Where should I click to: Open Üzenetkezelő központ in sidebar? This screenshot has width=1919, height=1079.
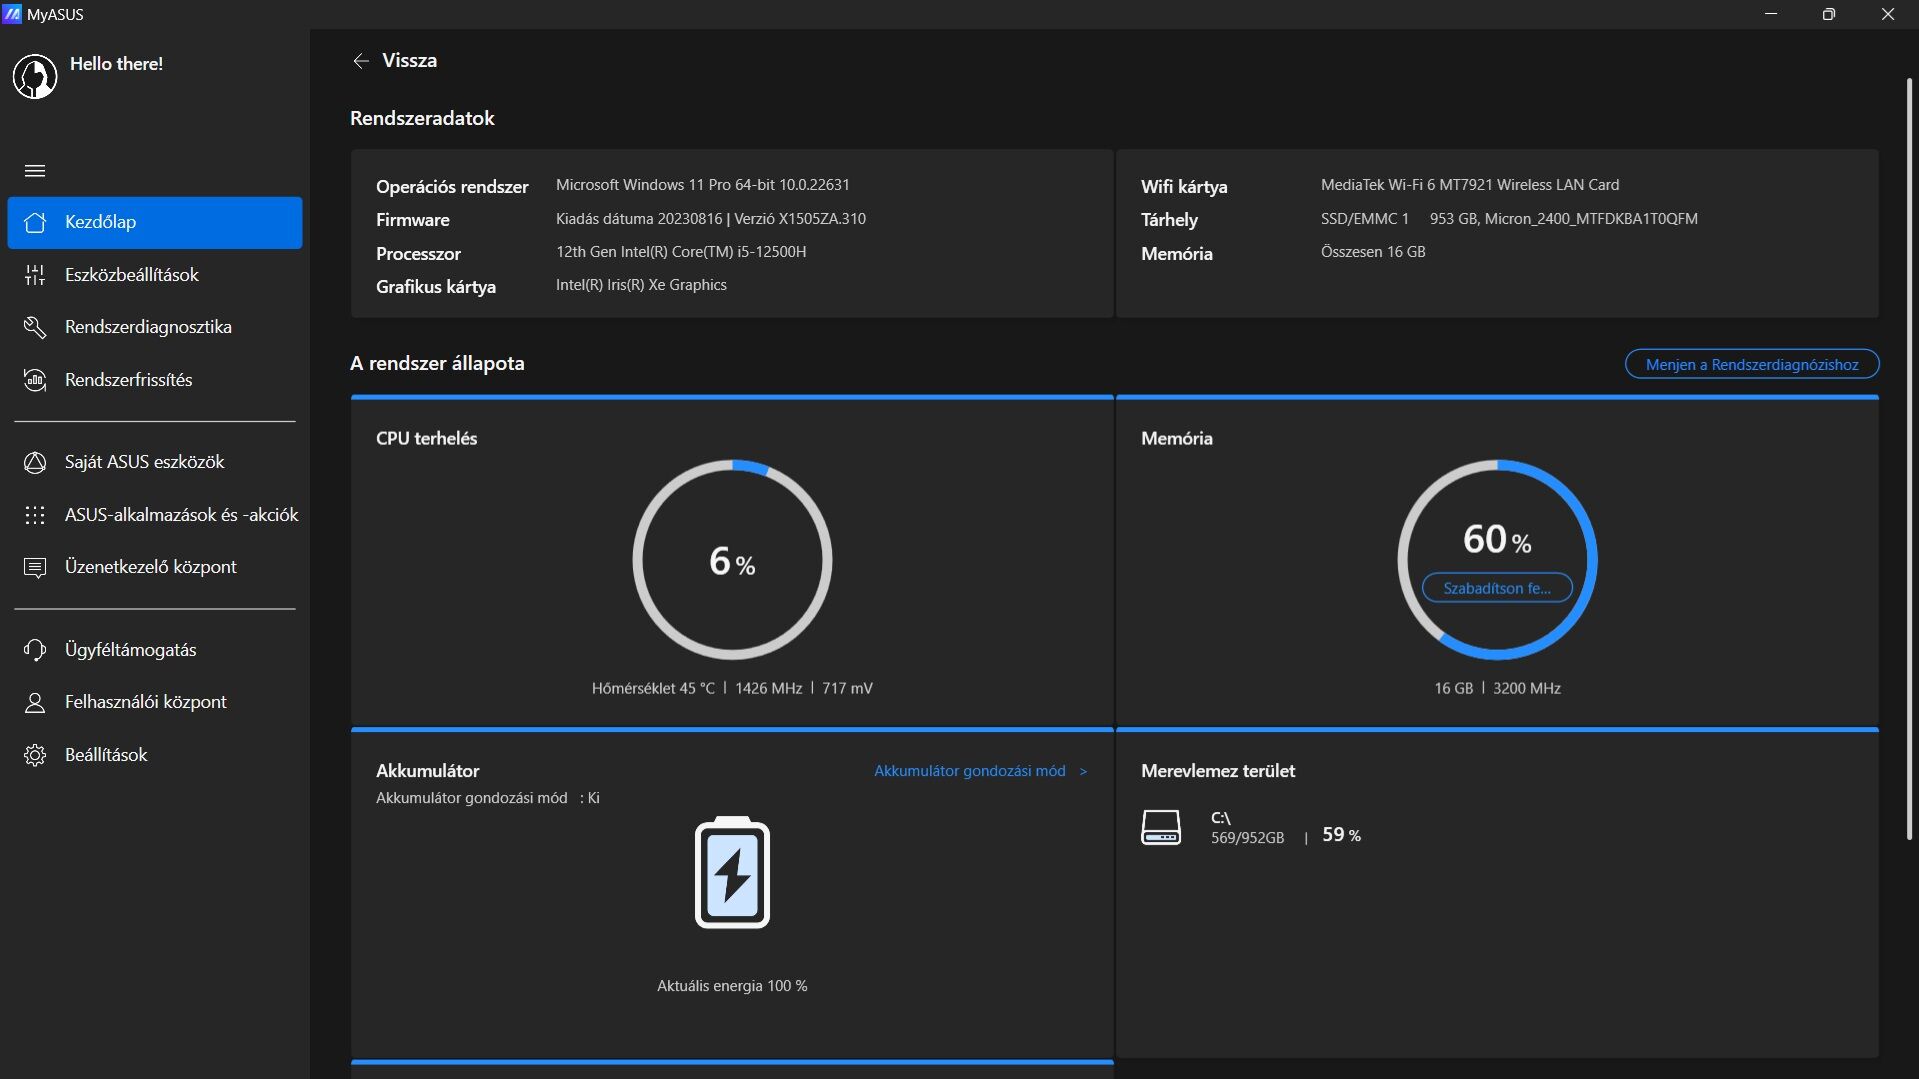(x=155, y=567)
